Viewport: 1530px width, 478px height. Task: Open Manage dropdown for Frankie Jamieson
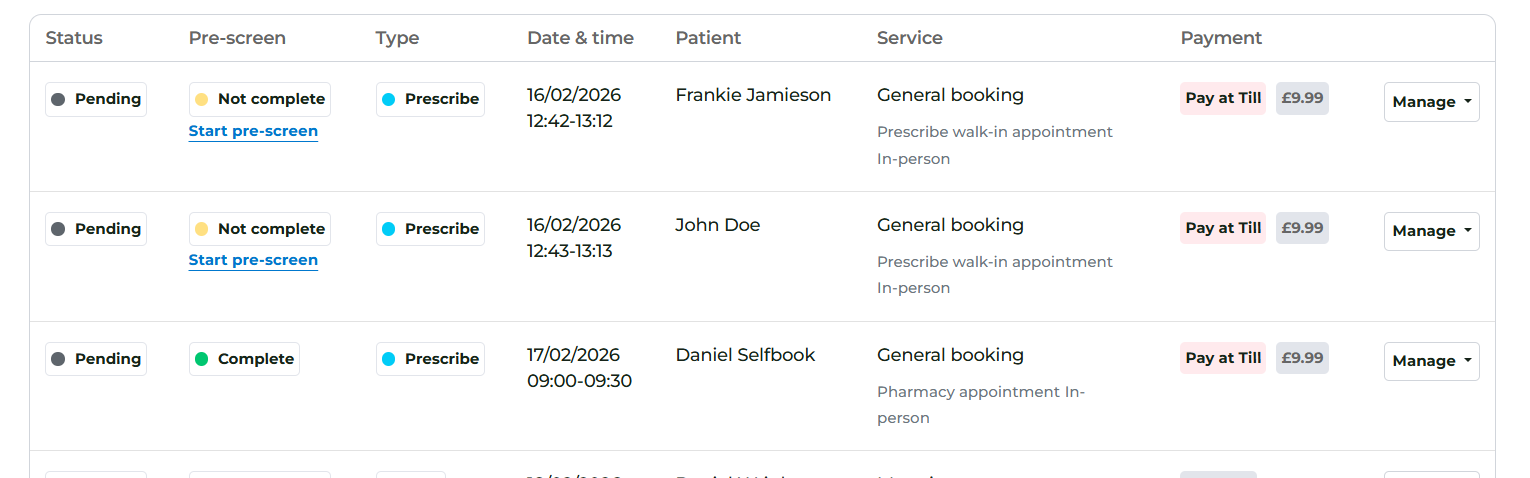click(x=1431, y=102)
